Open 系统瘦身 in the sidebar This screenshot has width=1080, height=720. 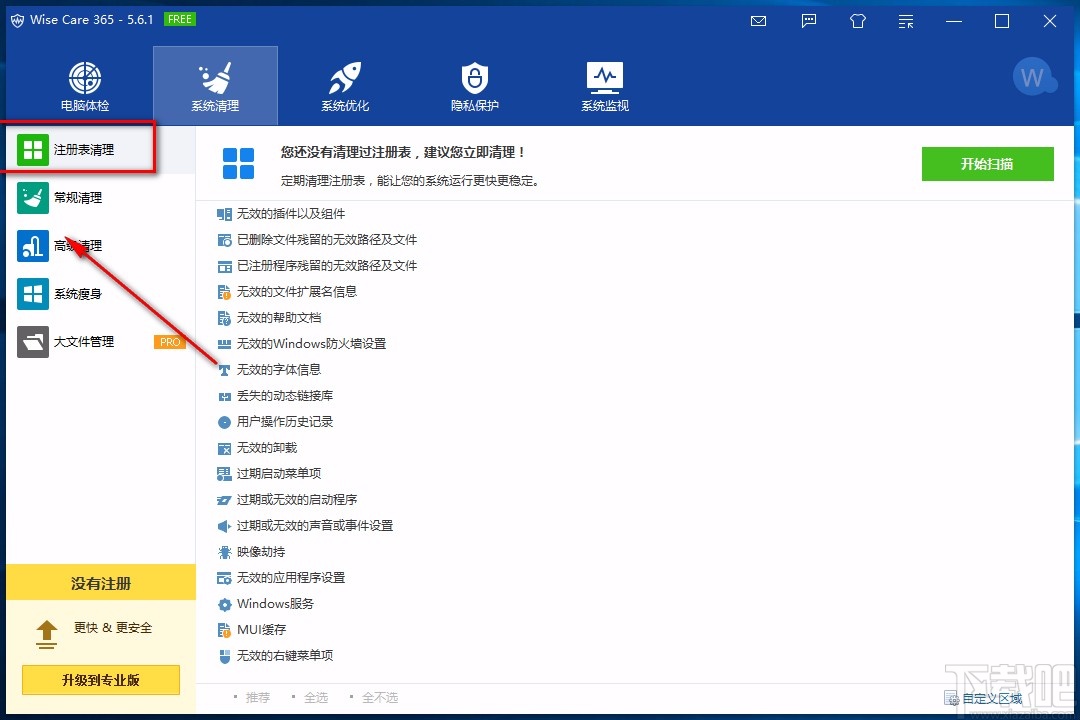(x=101, y=294)
